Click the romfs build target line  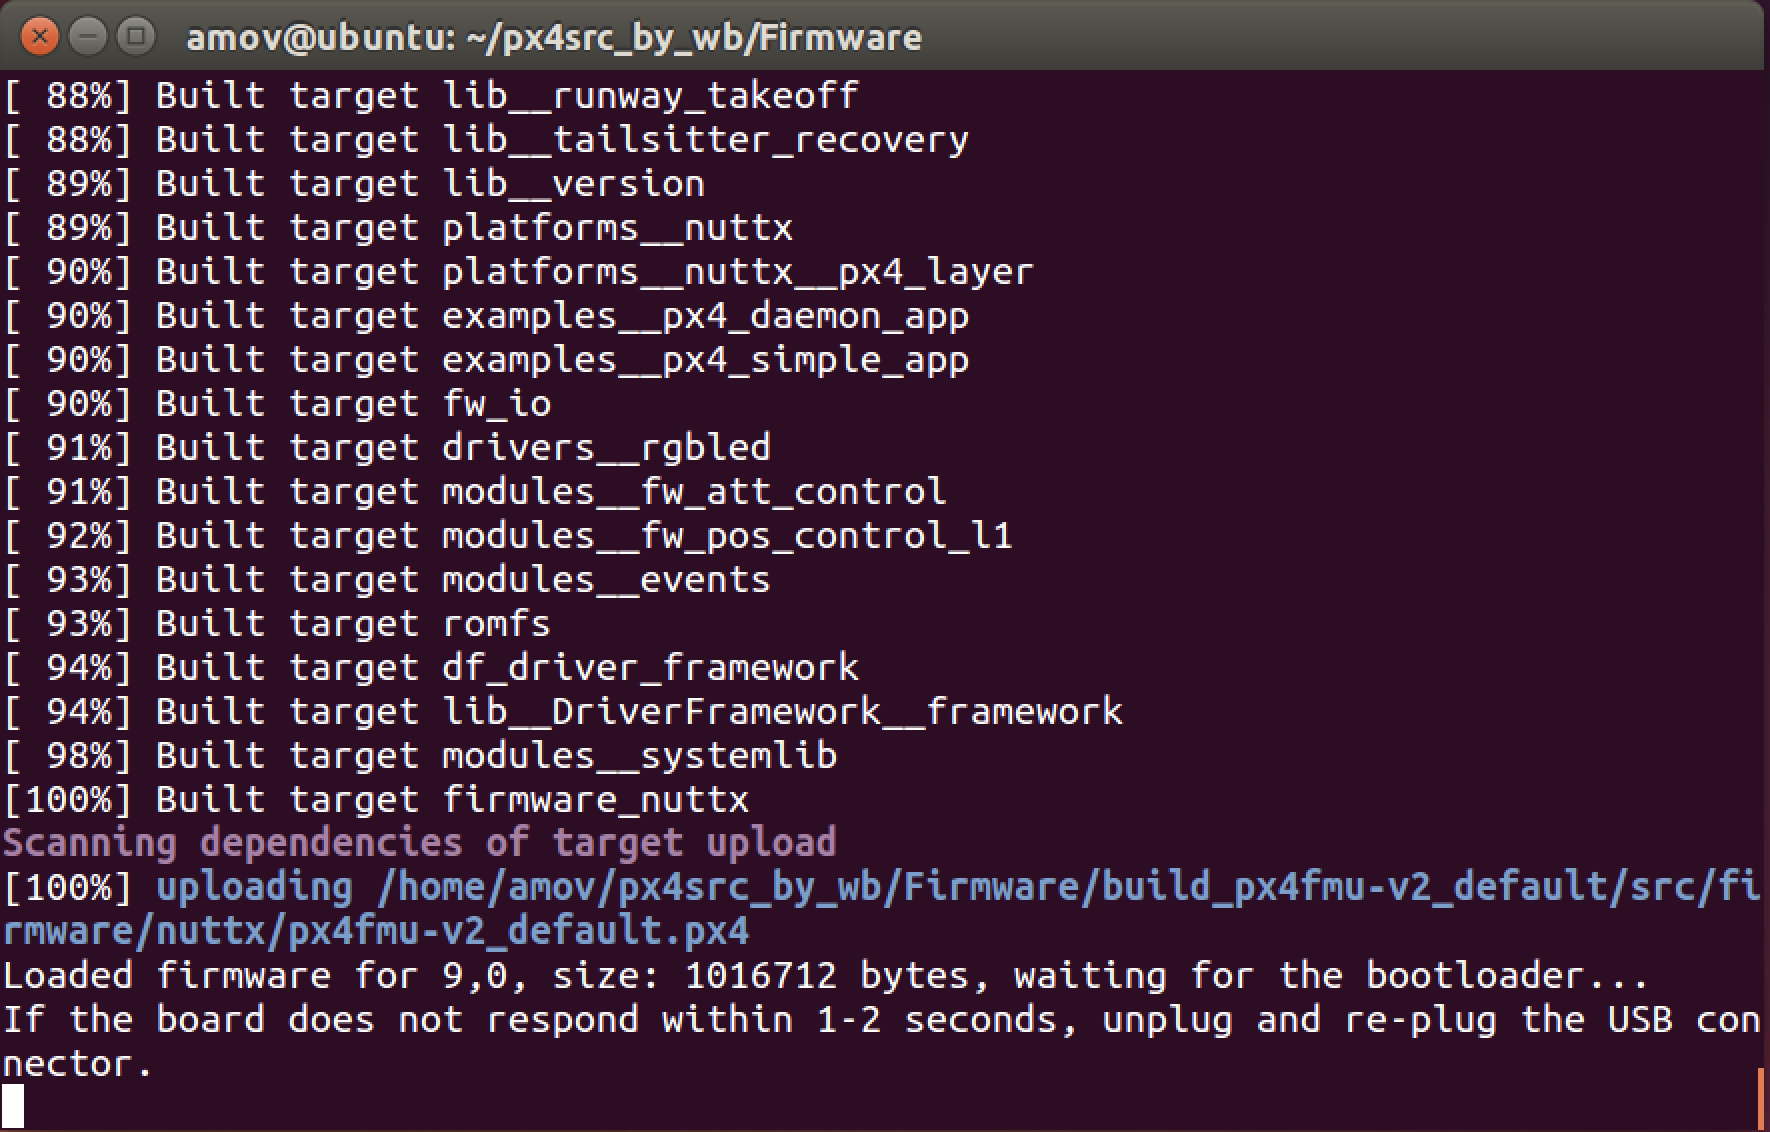point(277,624)
